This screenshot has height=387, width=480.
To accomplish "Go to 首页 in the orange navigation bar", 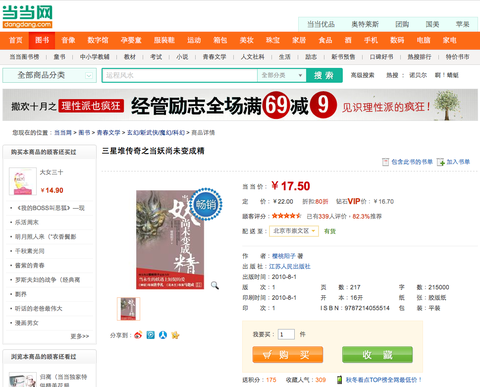I will pyautogui.click(x=16, y=40).
